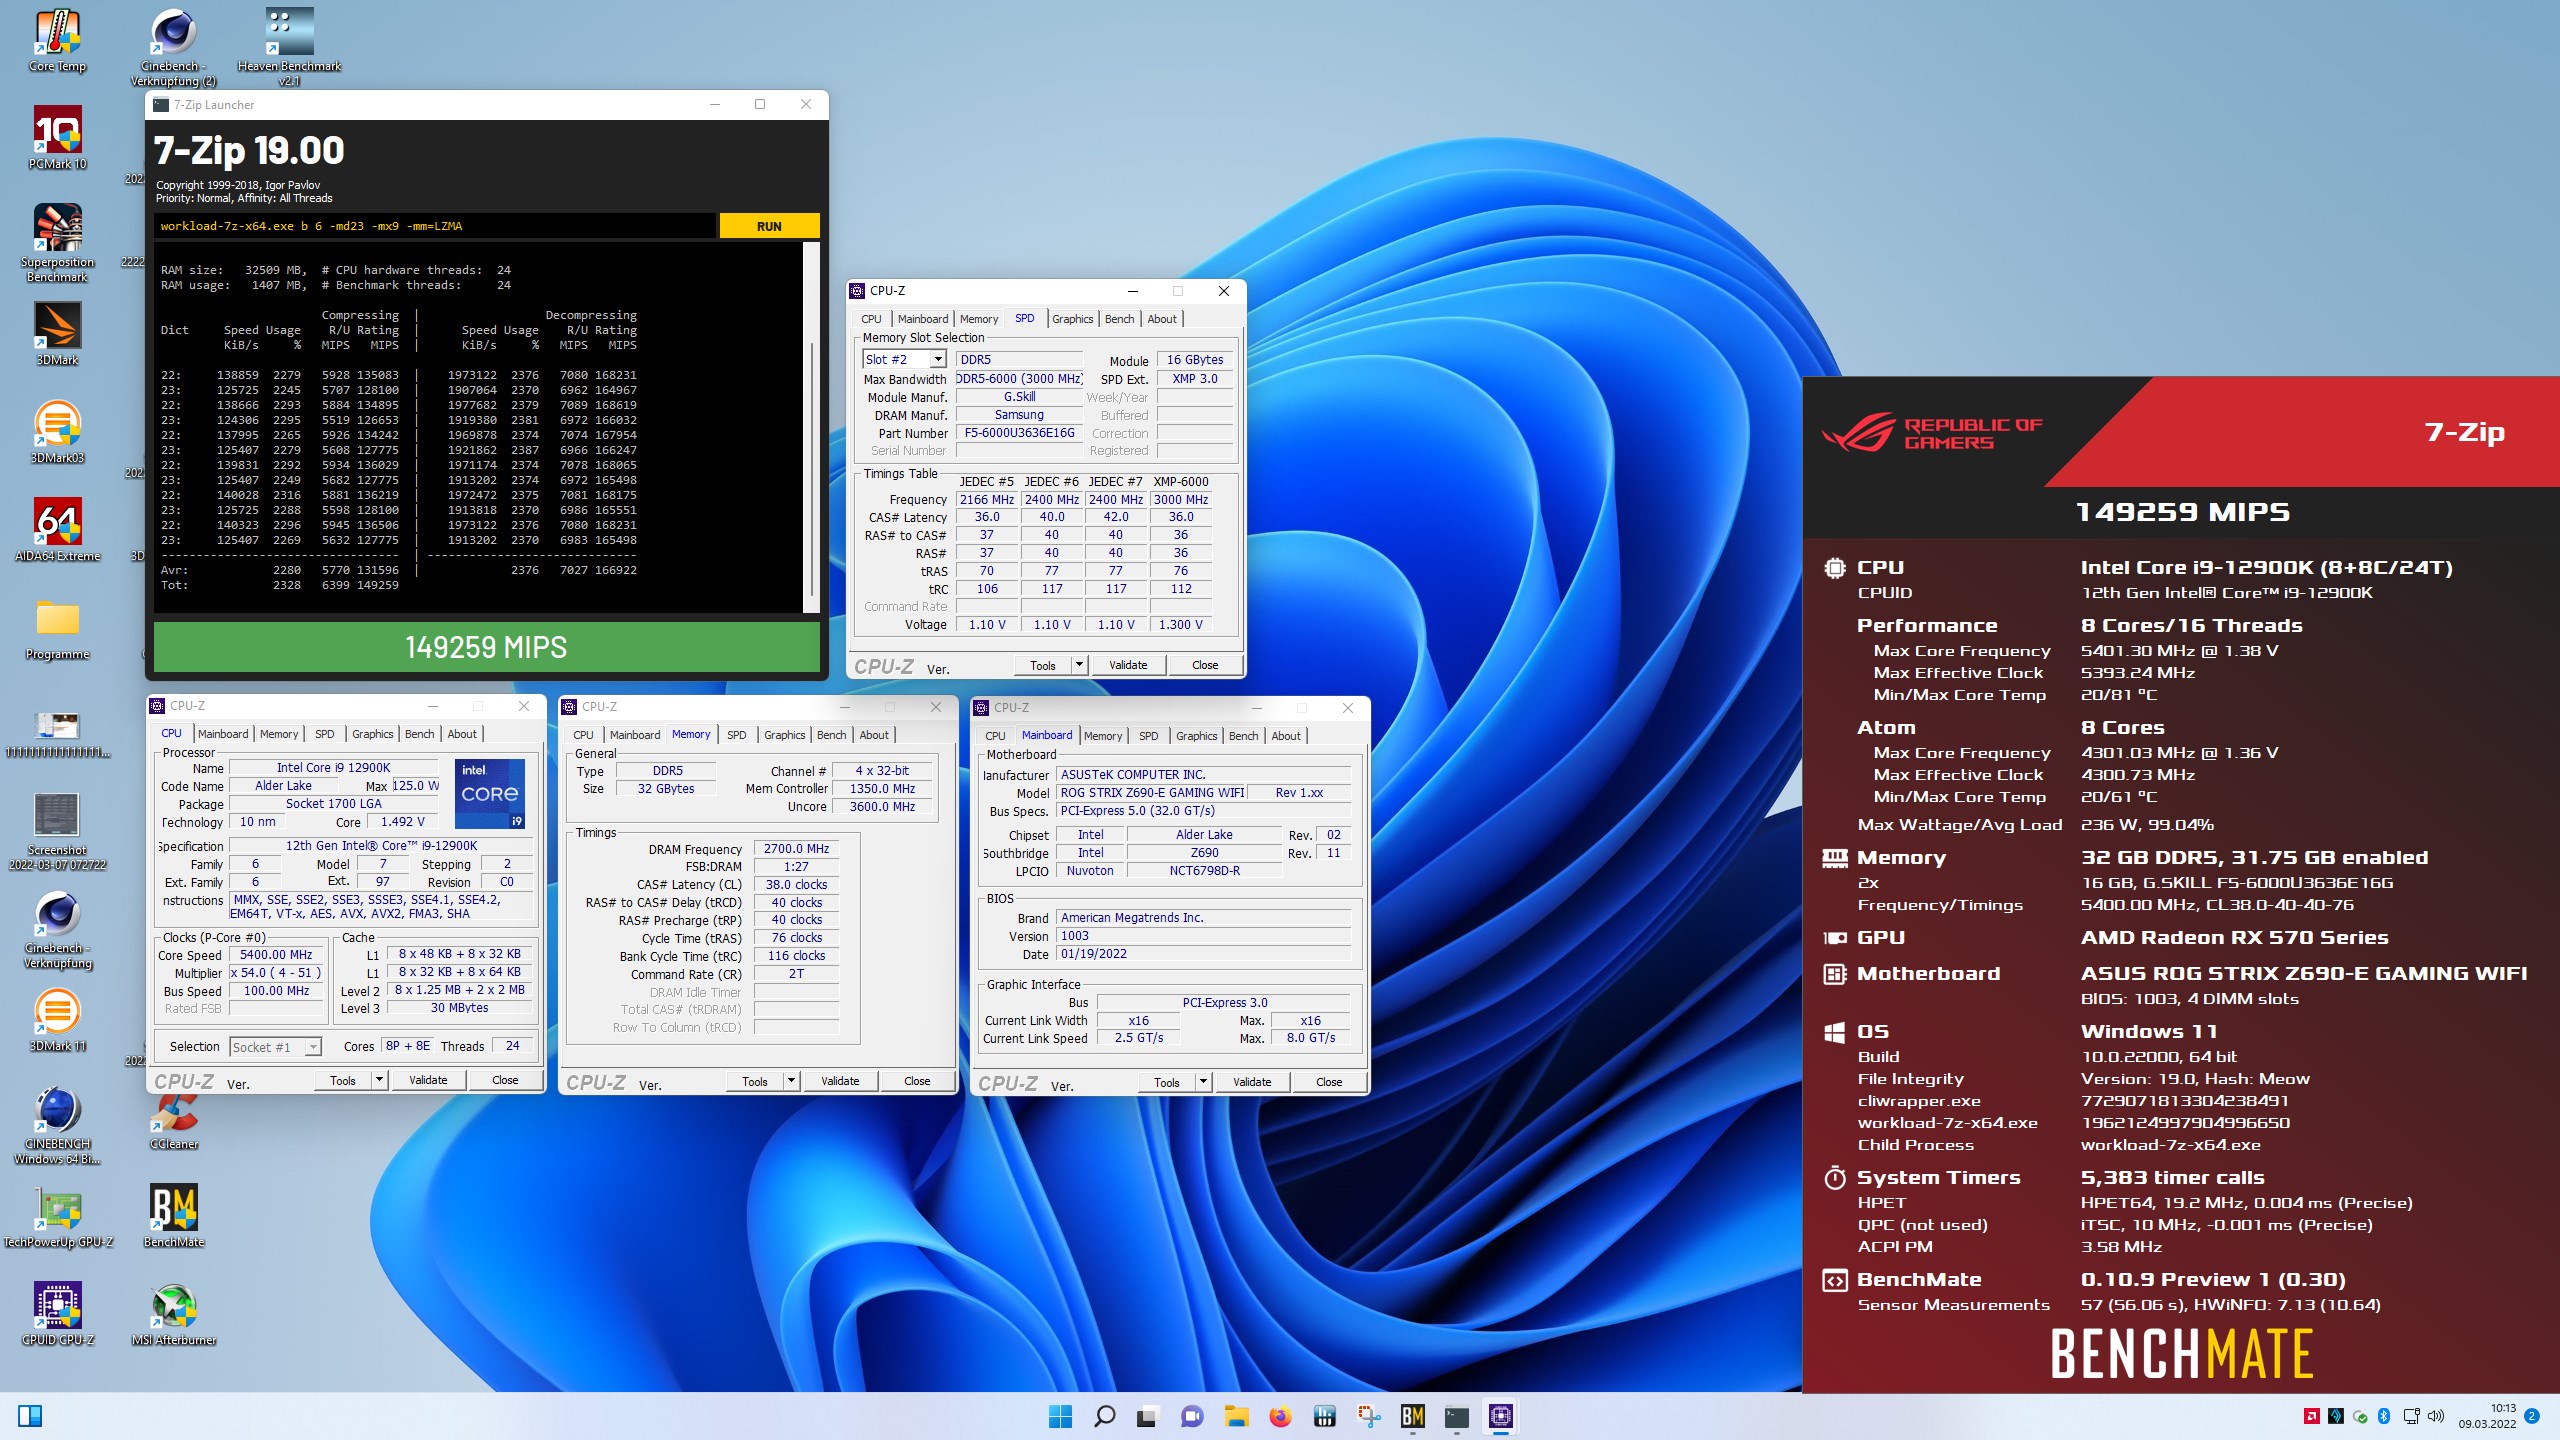Expand Tools arrow in the Memory CPU-Z window

click(791, 1081)
